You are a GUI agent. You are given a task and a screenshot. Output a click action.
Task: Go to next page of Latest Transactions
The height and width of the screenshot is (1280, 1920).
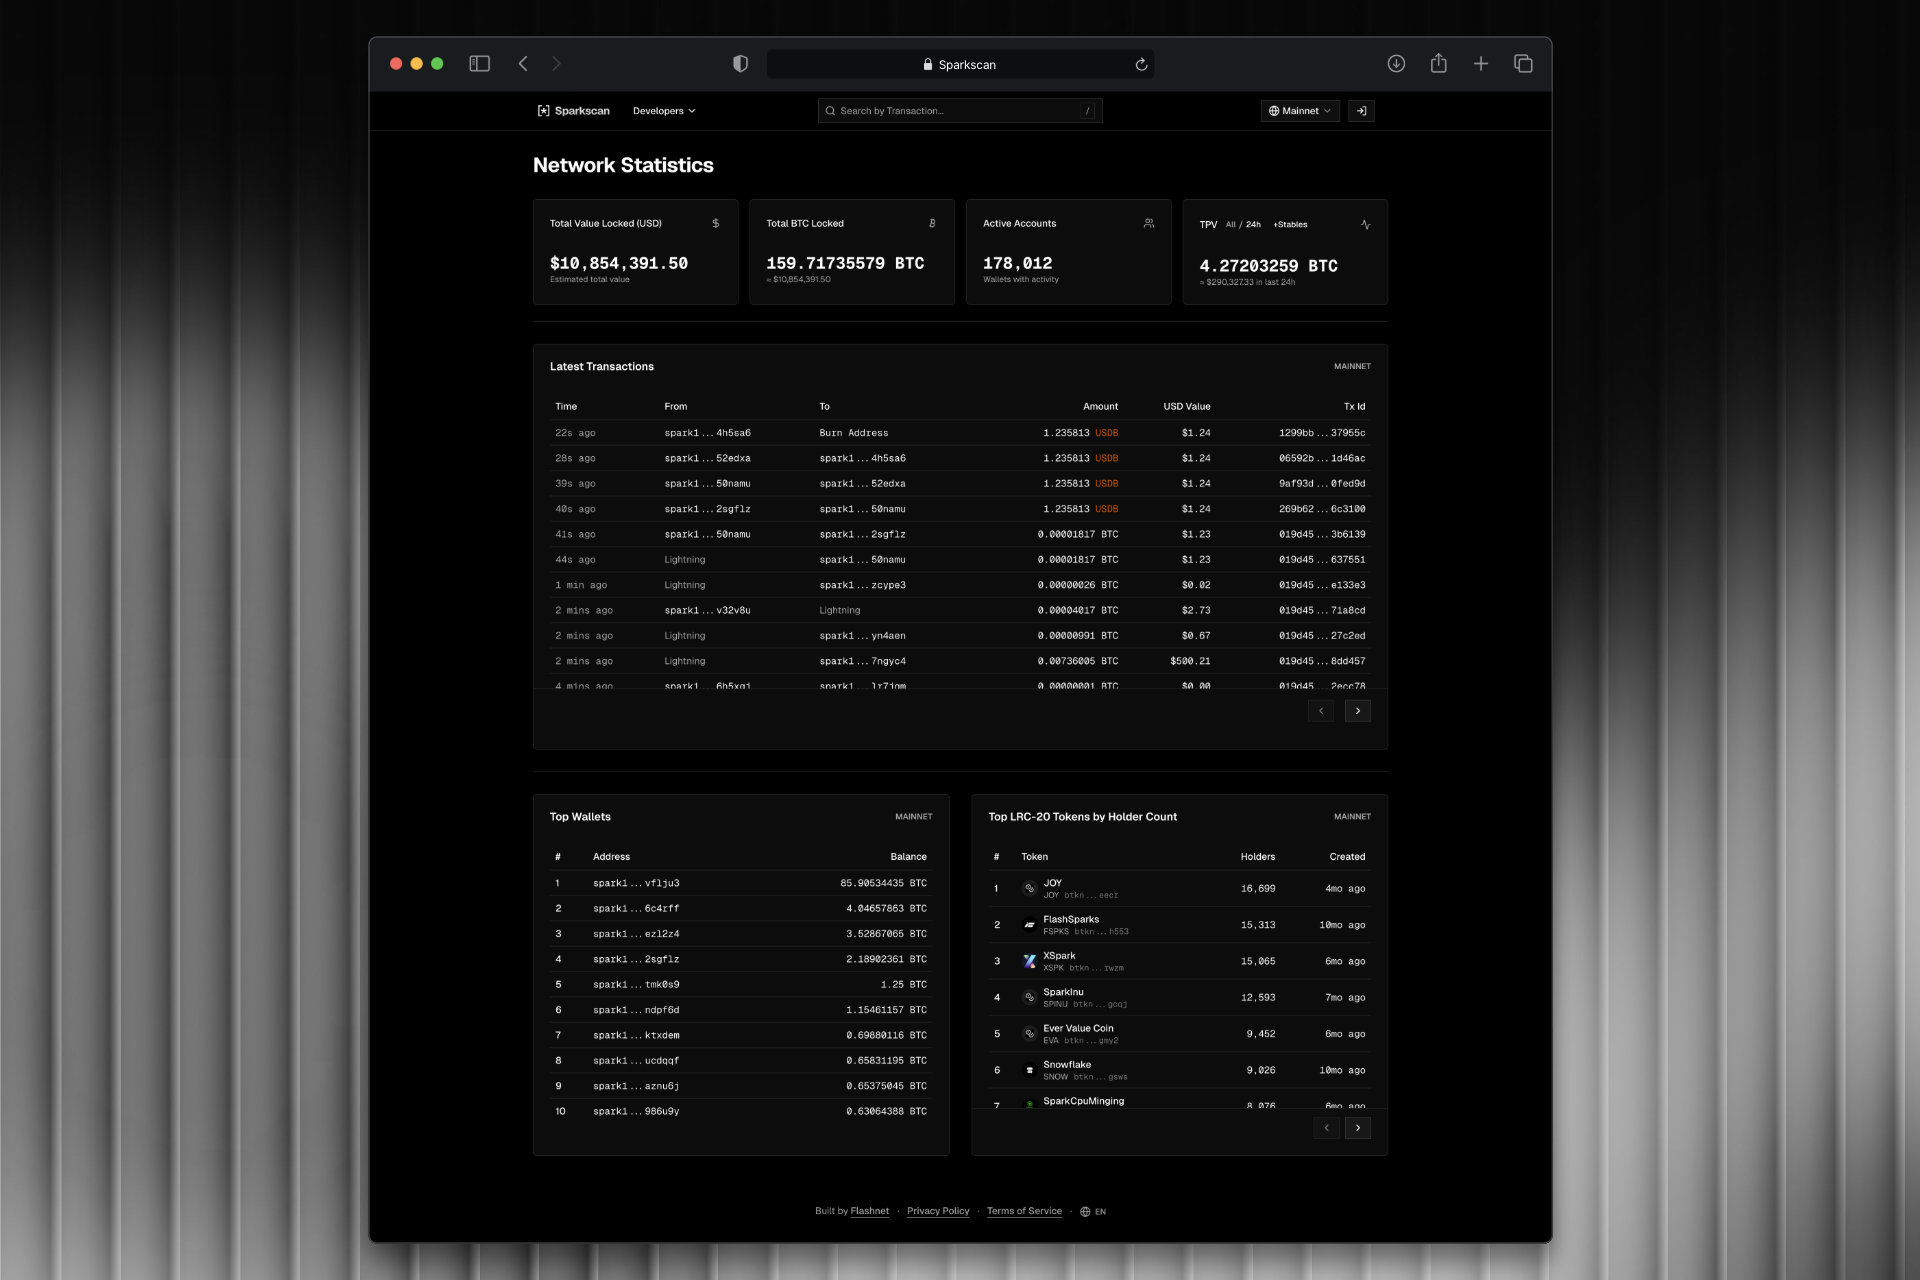(1357, 711)
